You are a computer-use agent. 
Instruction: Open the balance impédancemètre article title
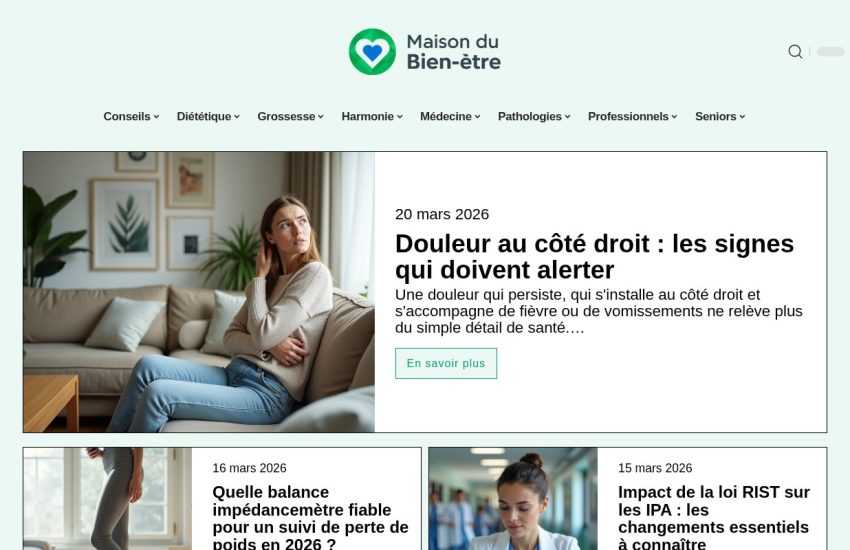(311, 516)
